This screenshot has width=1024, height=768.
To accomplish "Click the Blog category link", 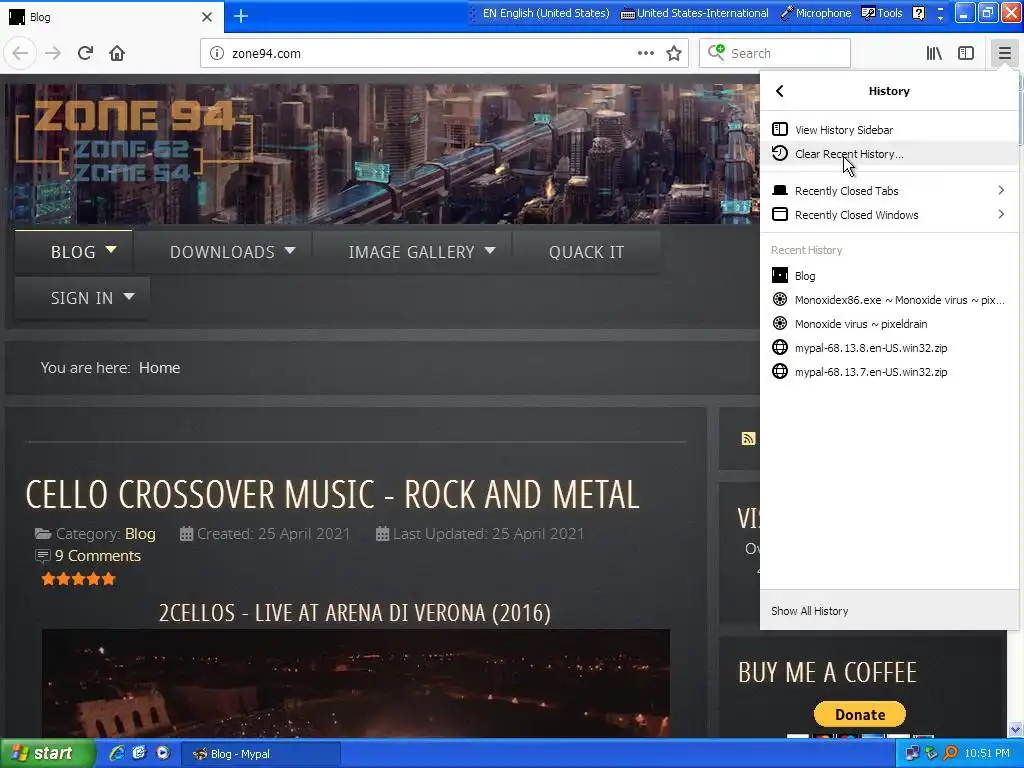I will point(140,534).
